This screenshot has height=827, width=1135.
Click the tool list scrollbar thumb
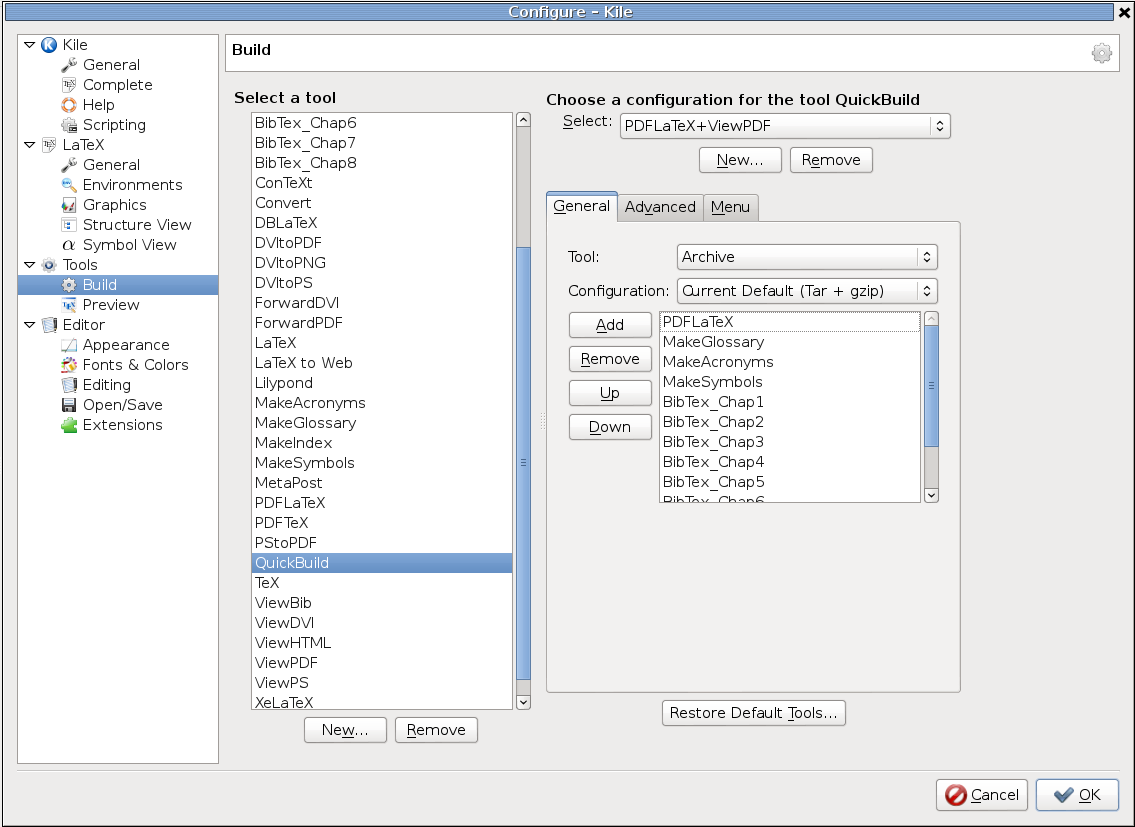pos(523,463)
